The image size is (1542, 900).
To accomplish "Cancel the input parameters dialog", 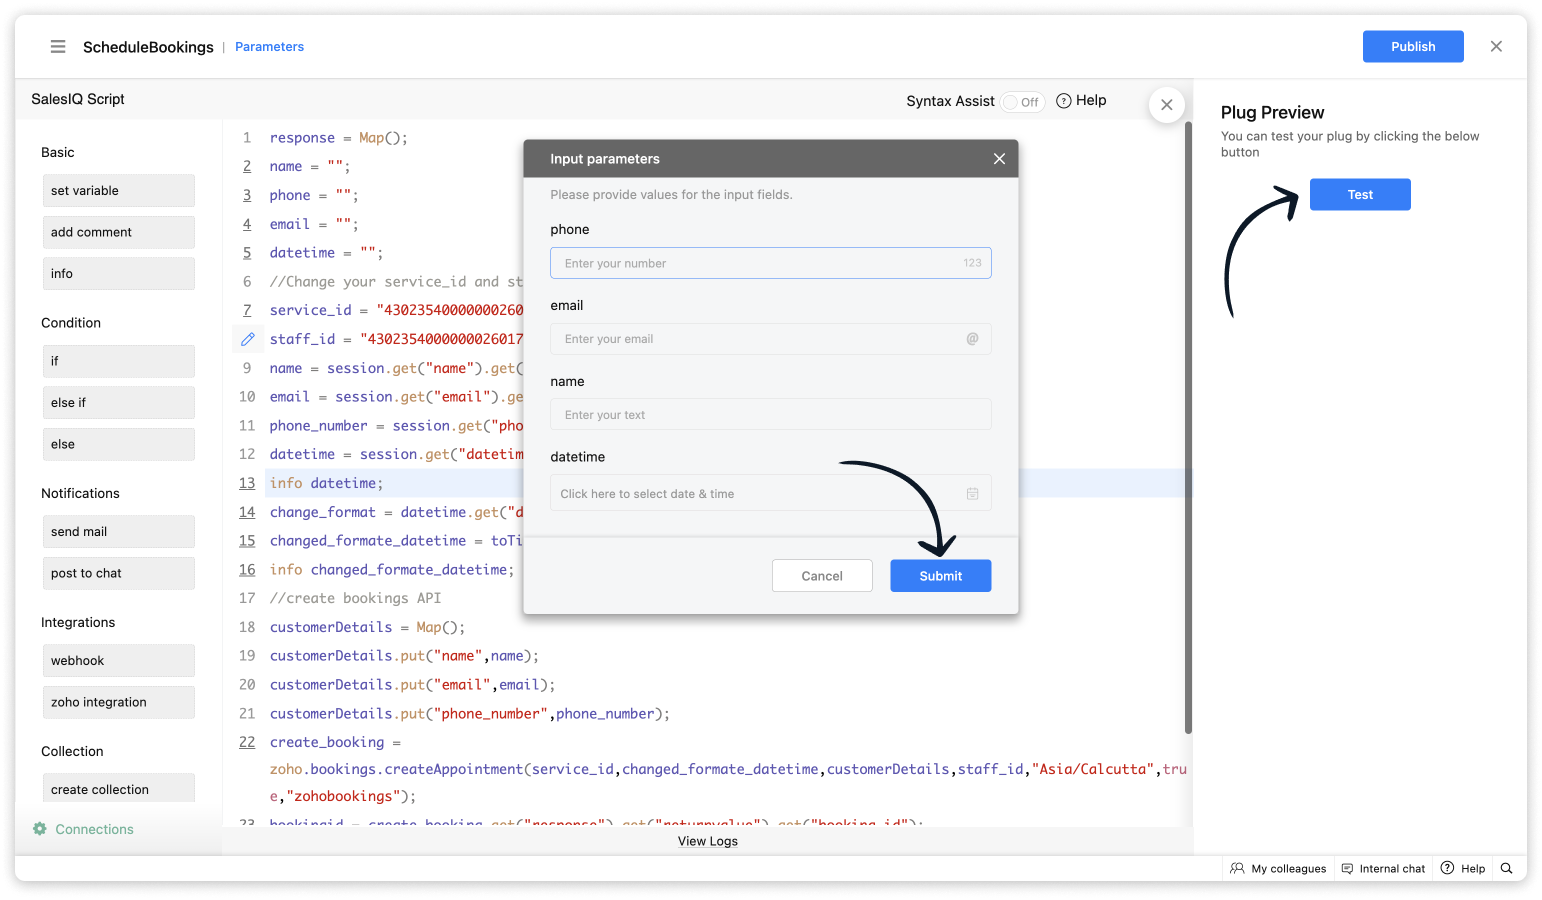I will (x=821, y=576).
